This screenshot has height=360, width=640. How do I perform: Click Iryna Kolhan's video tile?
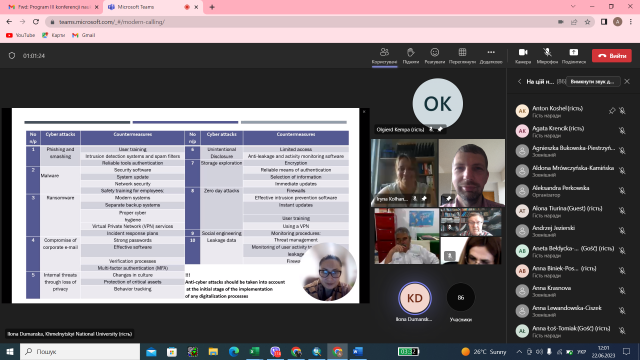click(404, 173)
